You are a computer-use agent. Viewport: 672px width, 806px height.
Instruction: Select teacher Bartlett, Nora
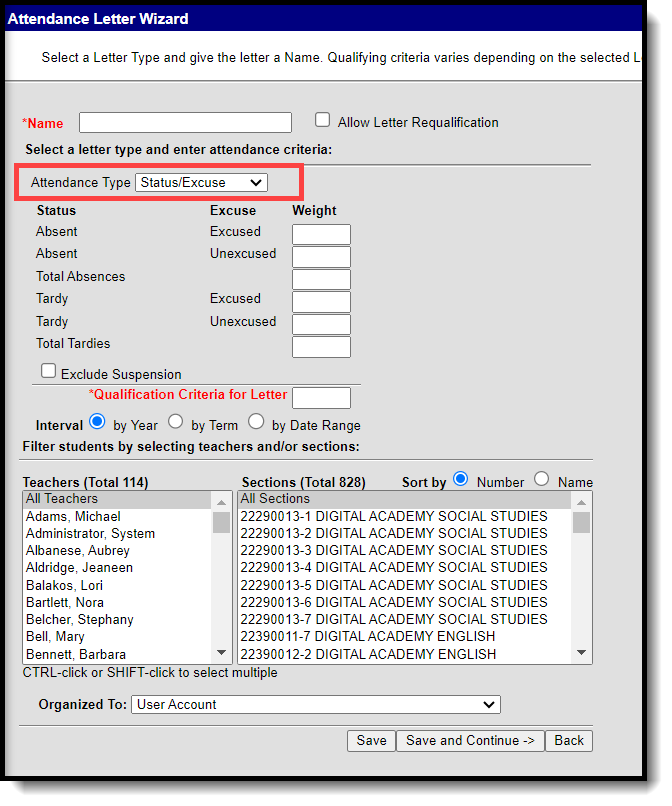tap(117, 602)
